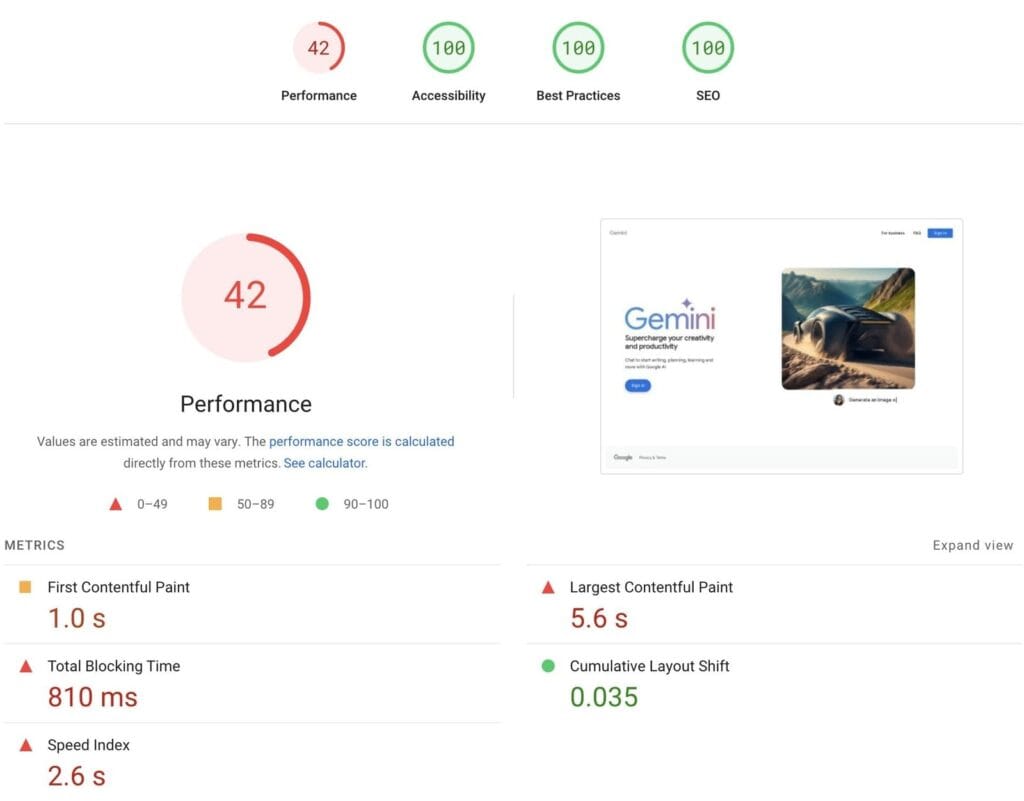Click the large 'Performance' title under the gauge

click(246, 404)
